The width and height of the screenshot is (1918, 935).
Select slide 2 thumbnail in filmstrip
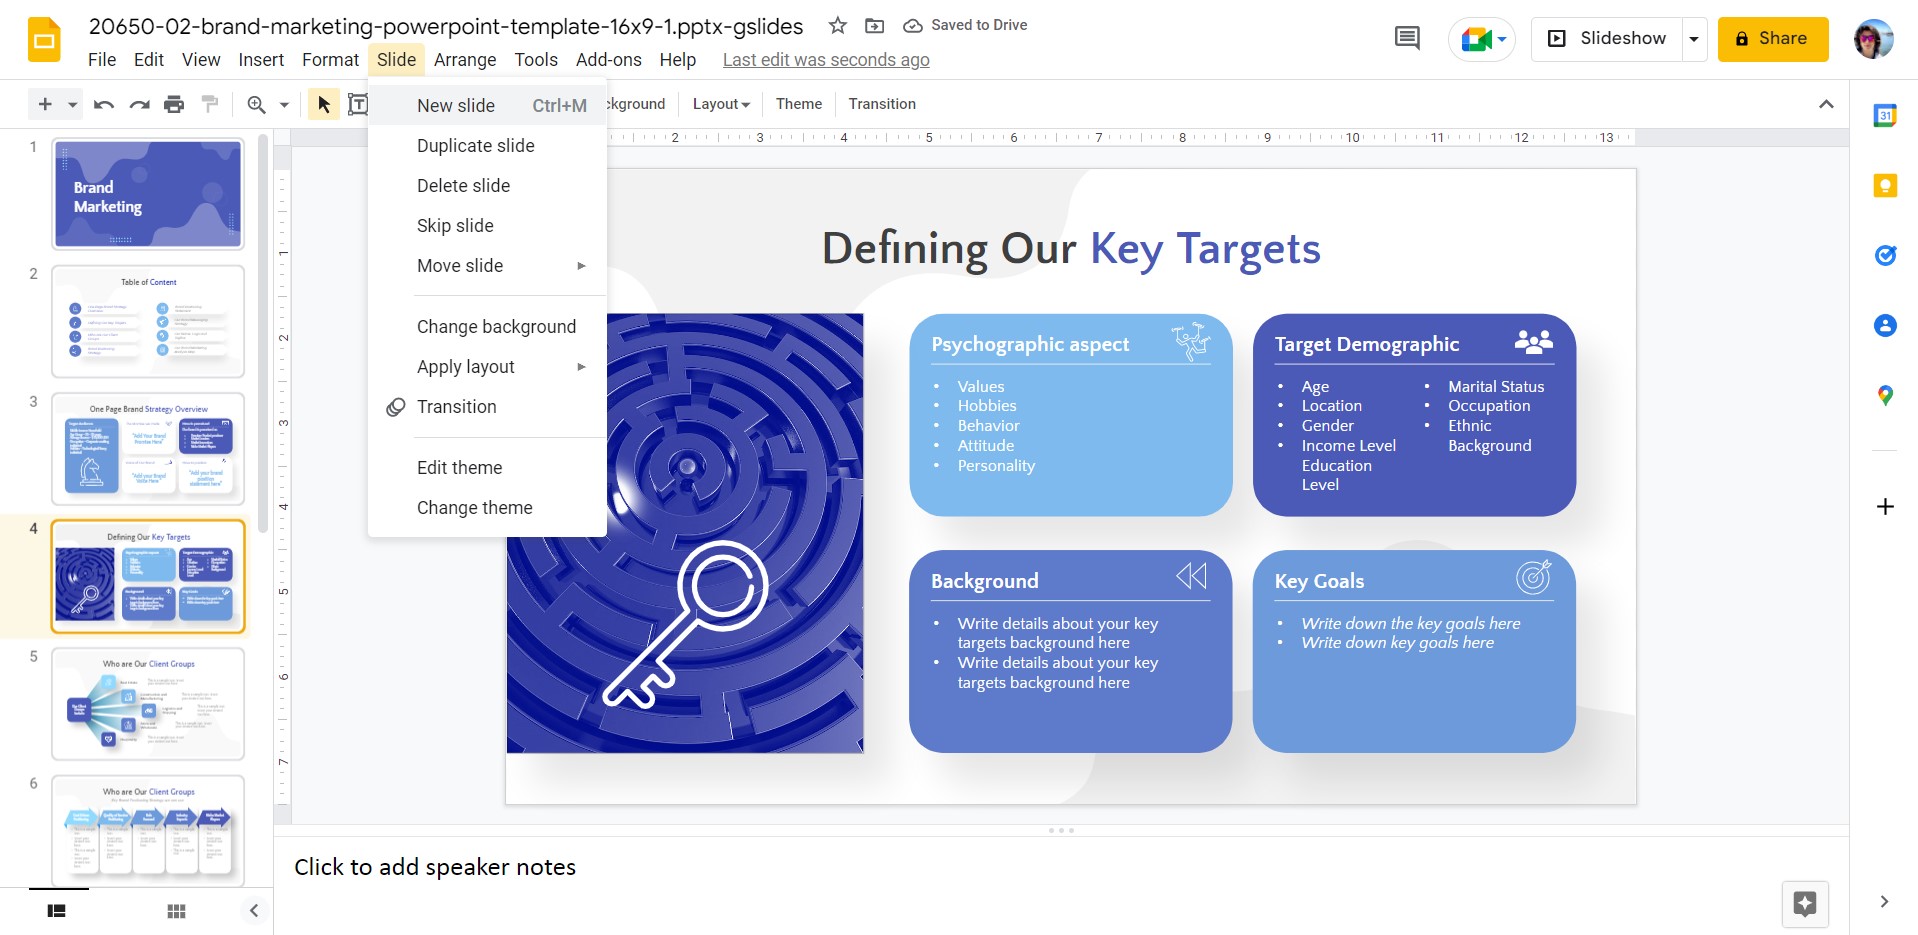pyautogui.click(x=147, y=322)
